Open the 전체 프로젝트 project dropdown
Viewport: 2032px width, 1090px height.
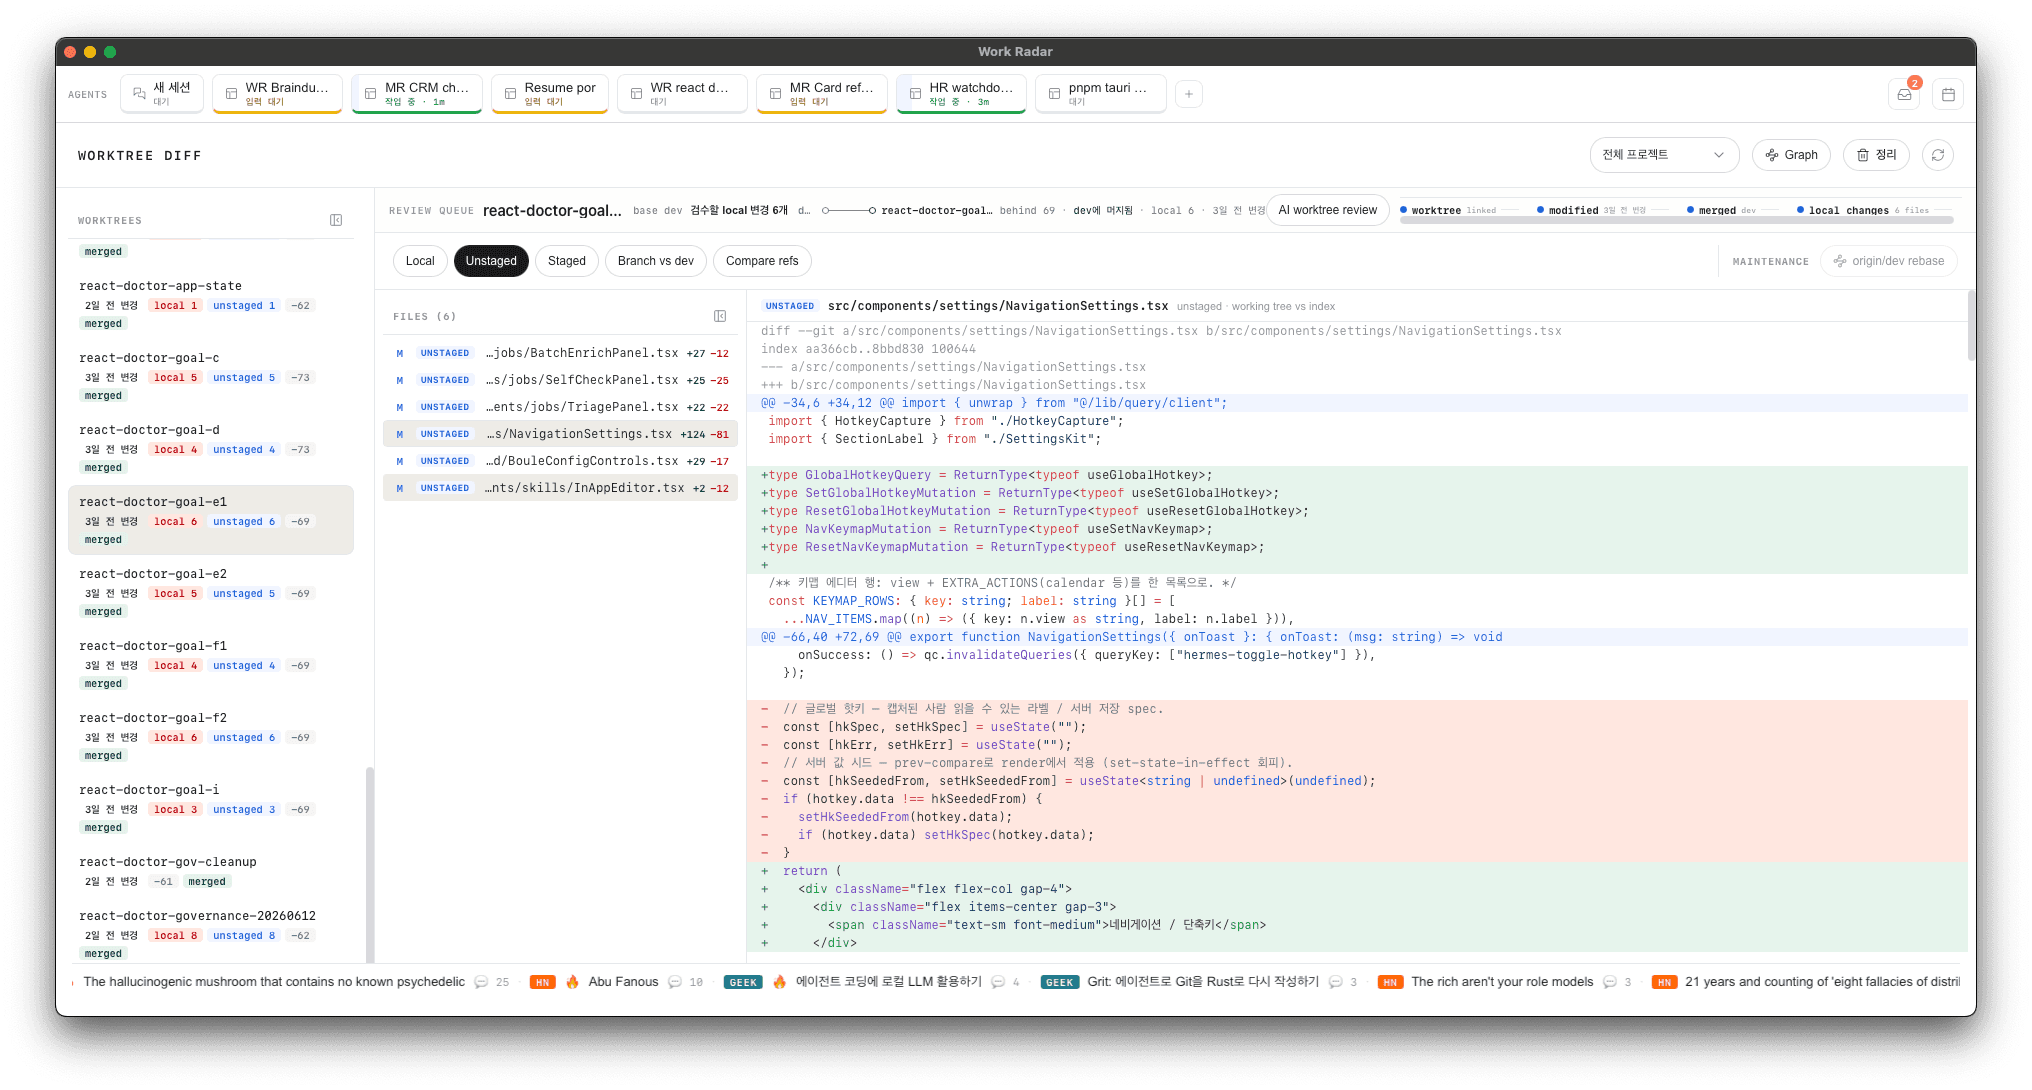pyautogui.click(x=1664, y=155)
